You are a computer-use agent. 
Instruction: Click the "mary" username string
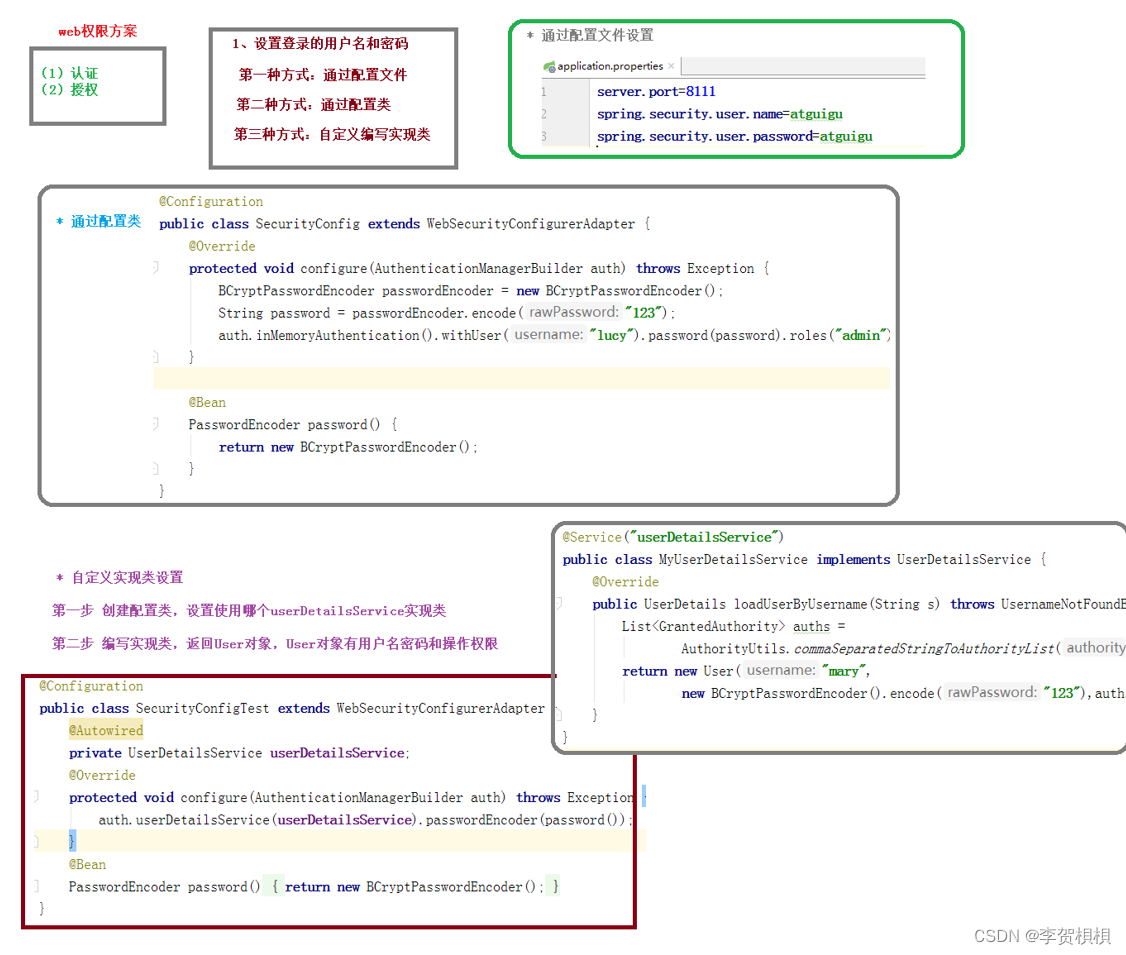tap(844, 671)
